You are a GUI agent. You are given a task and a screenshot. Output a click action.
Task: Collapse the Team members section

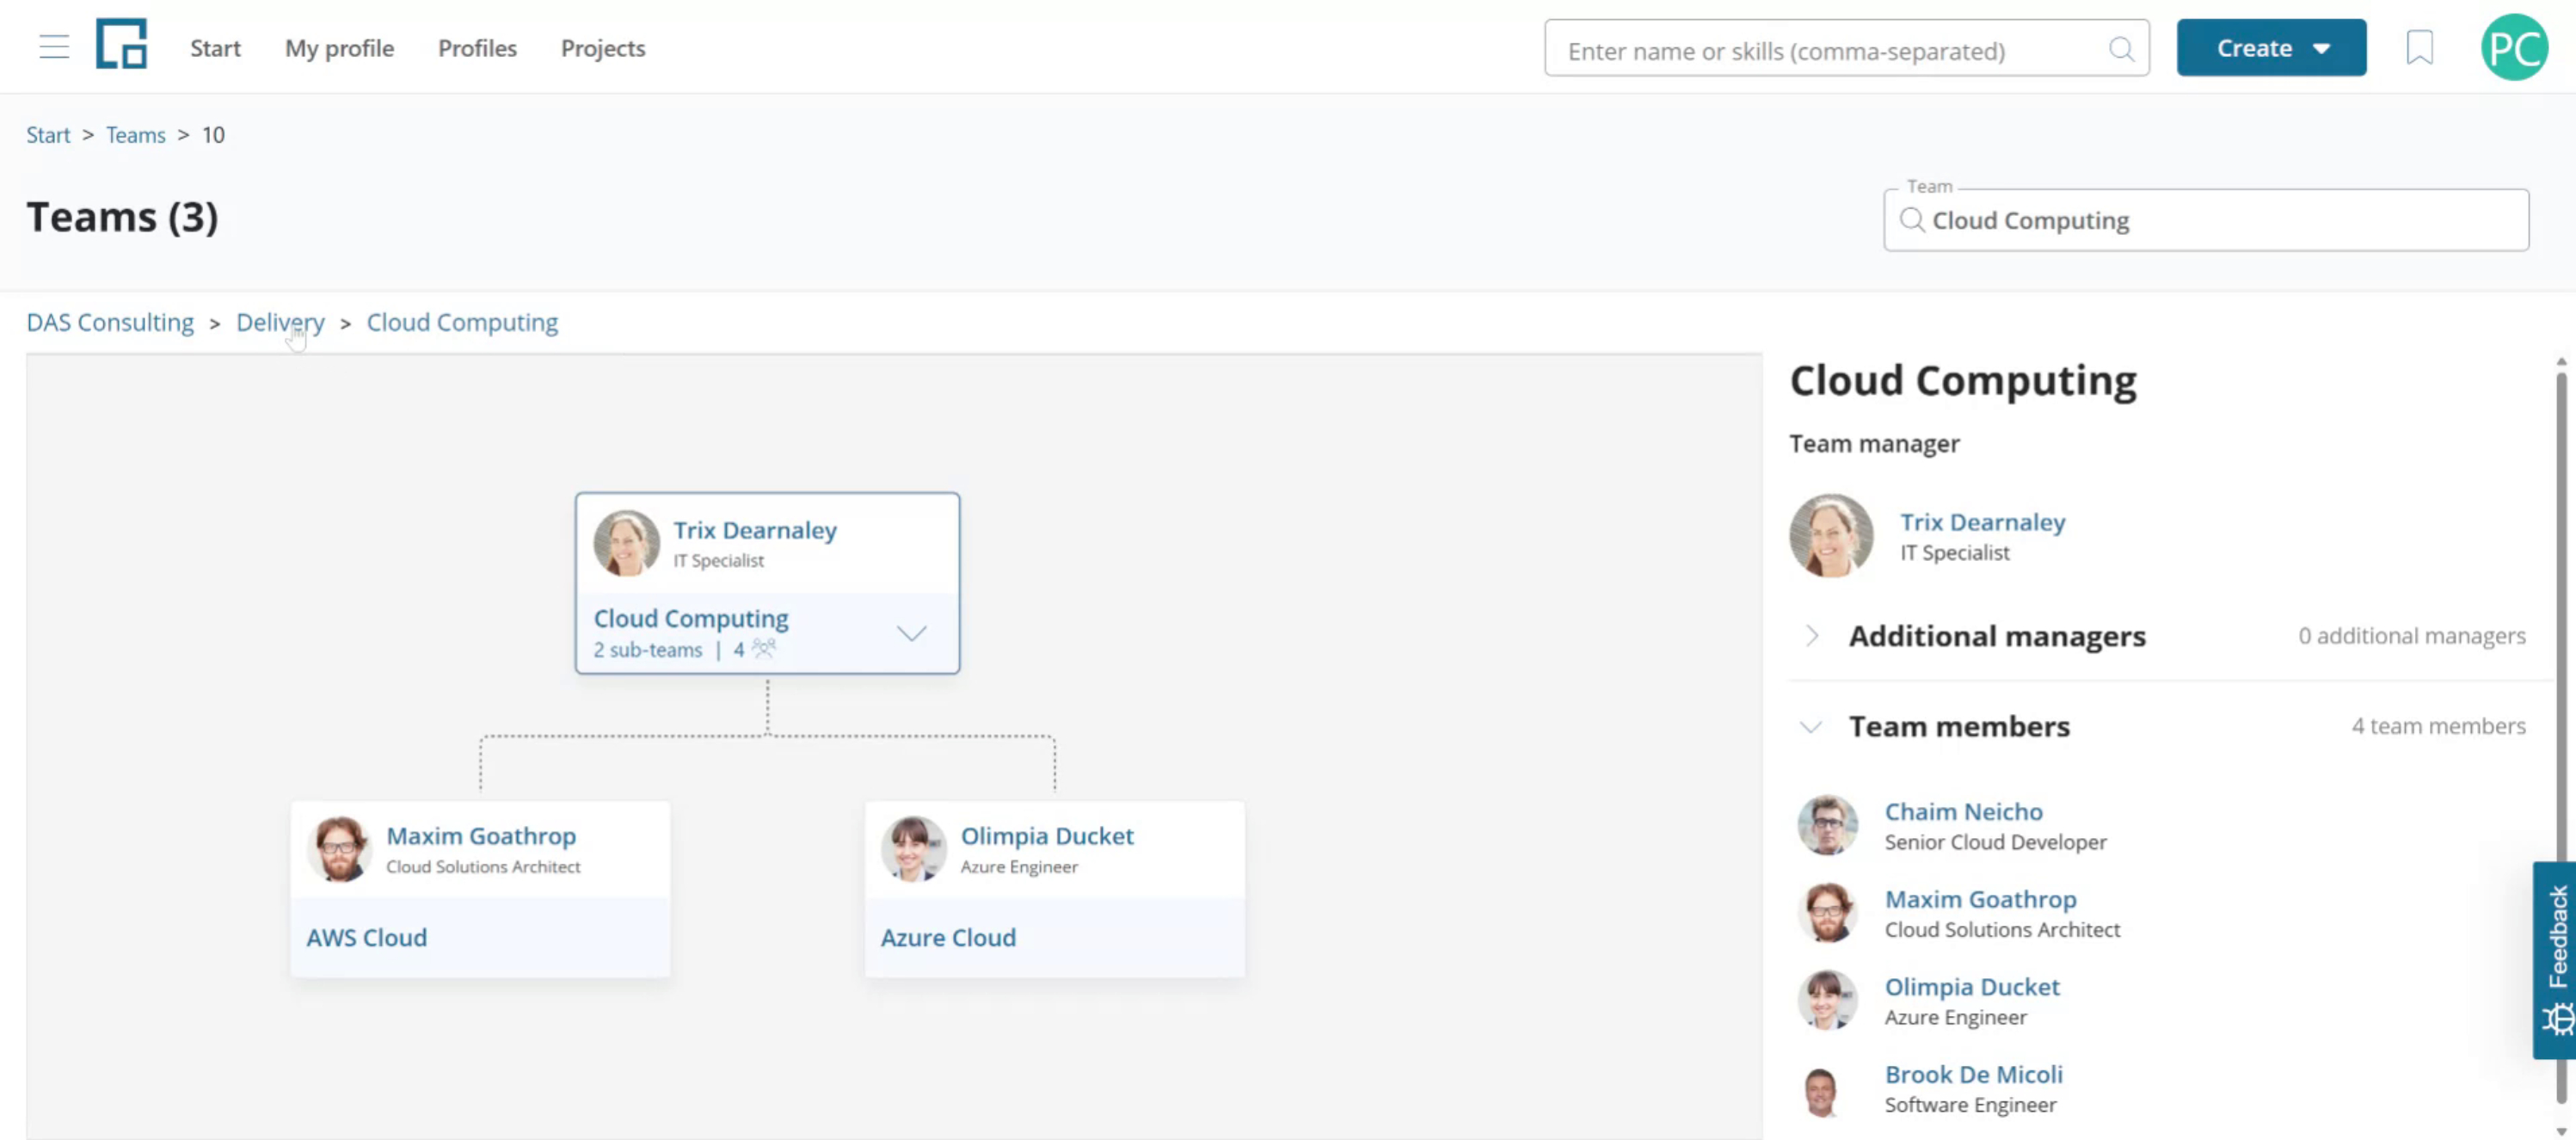(x=1811, y=726)
